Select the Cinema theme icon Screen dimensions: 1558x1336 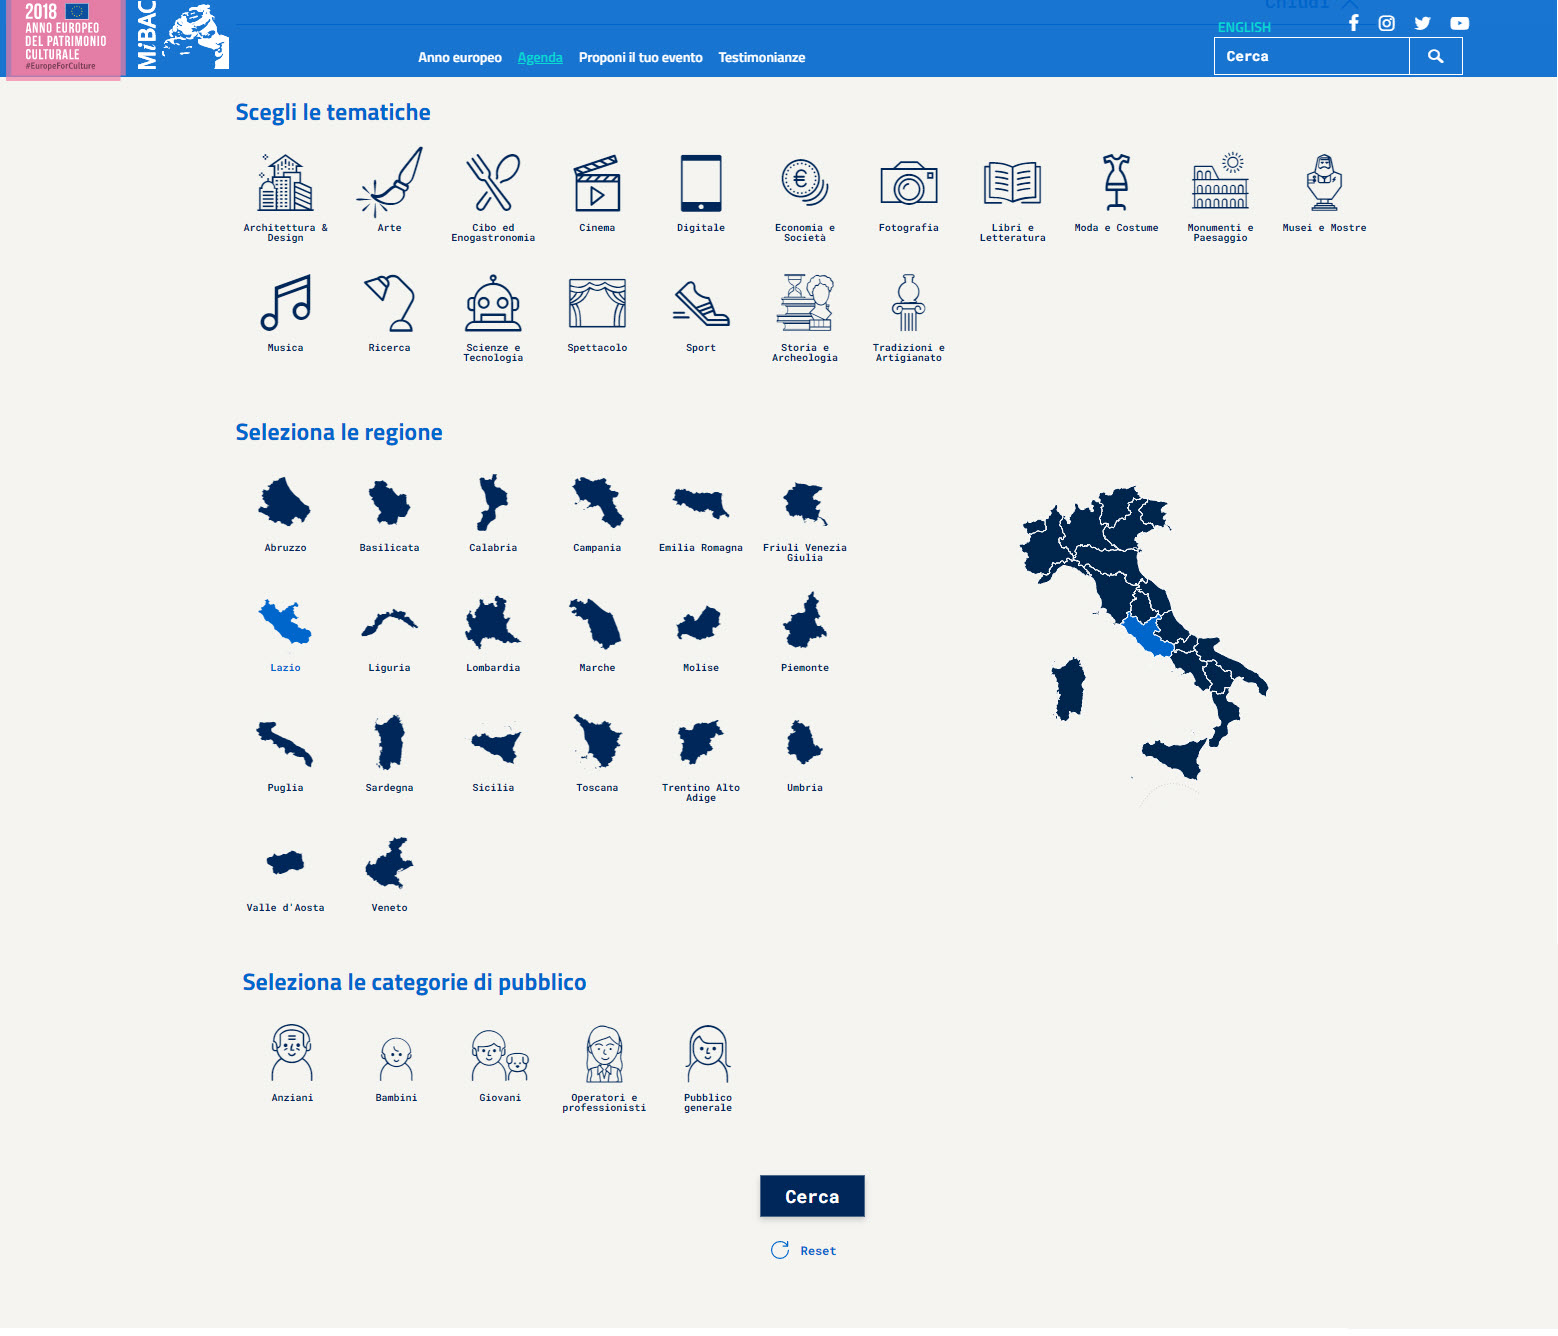coord(597,184)
